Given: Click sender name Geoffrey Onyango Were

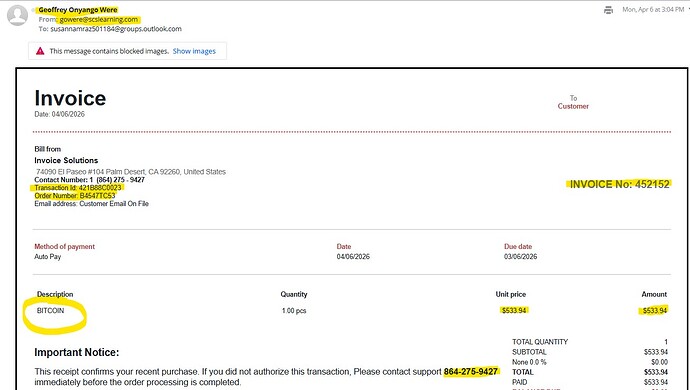Looking at the screenshot, I should [78, 10].
